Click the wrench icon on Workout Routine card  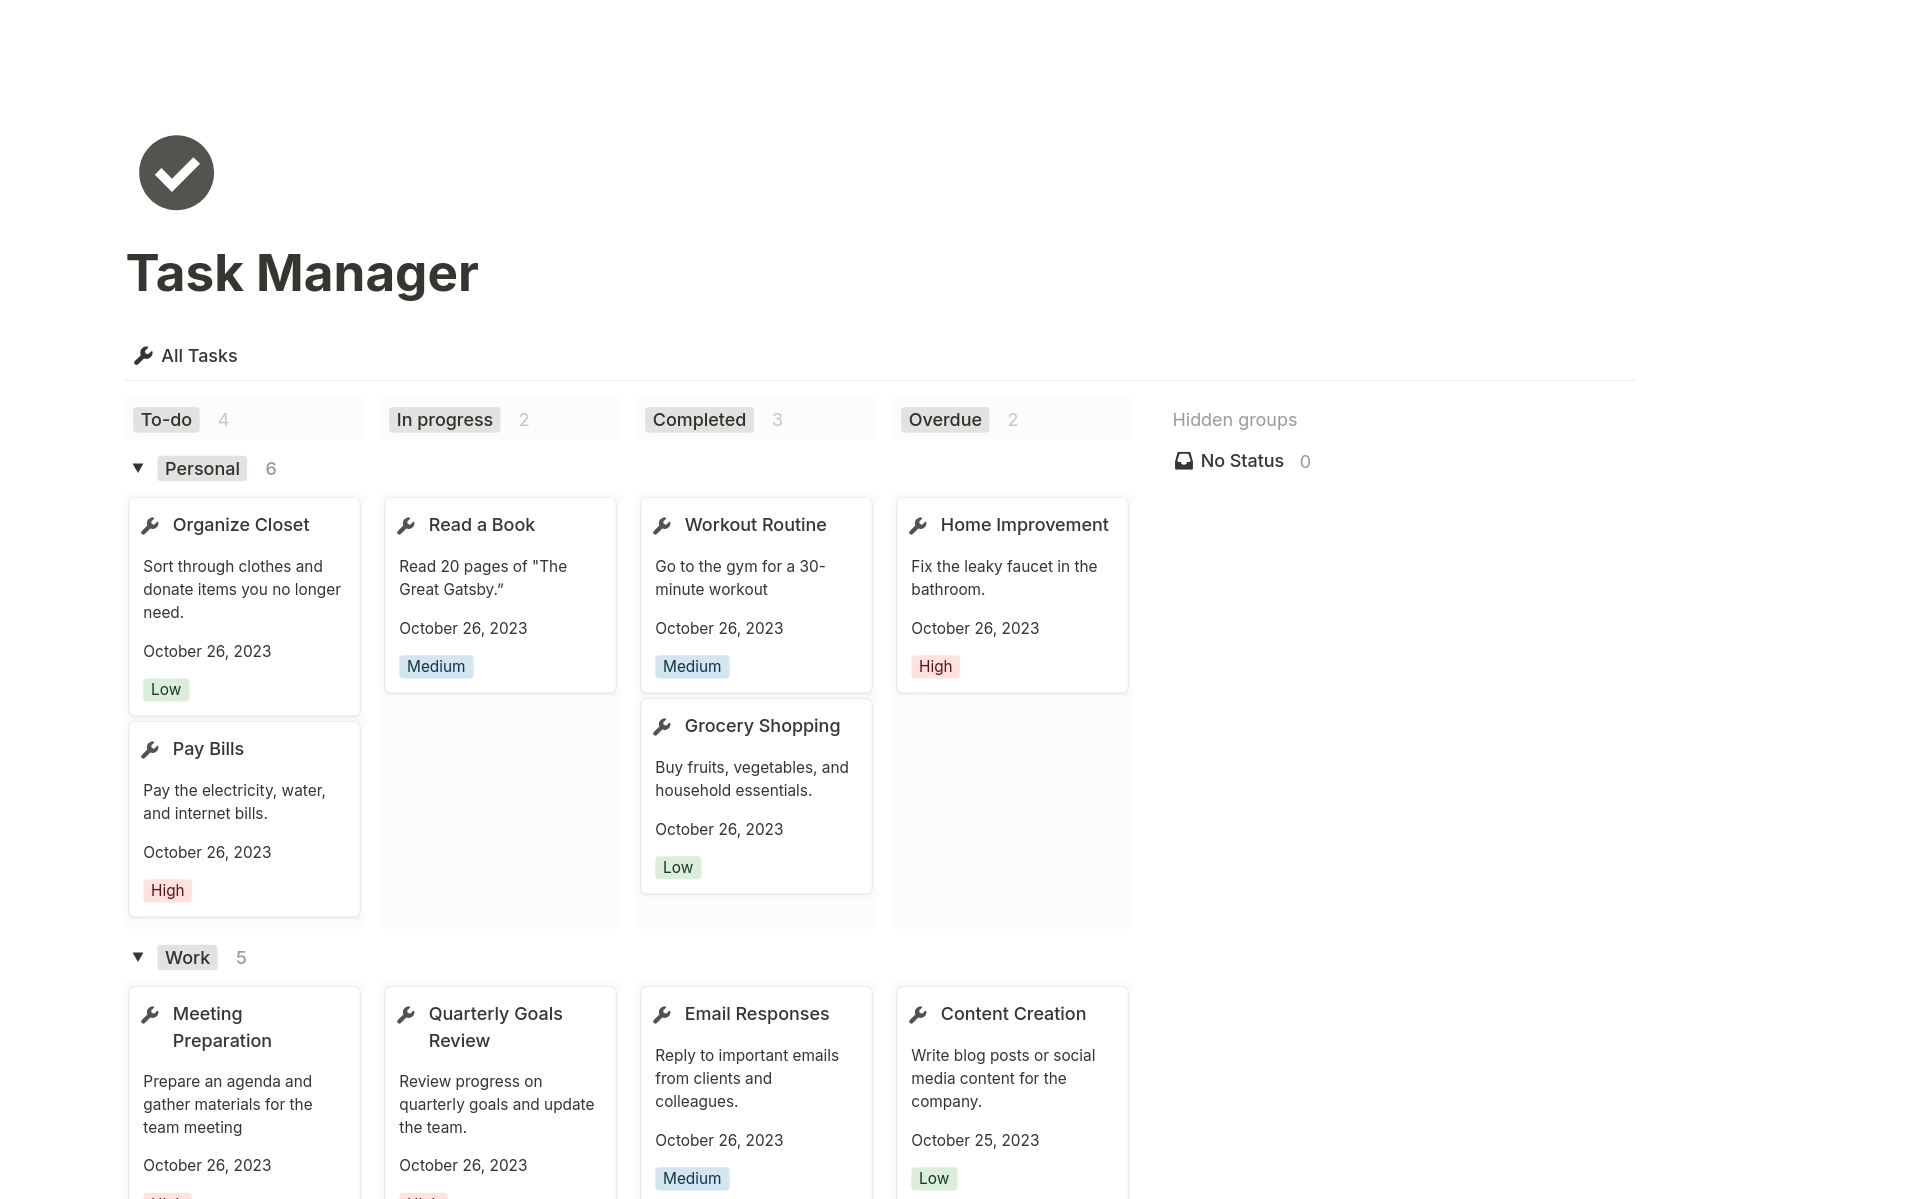663,525
